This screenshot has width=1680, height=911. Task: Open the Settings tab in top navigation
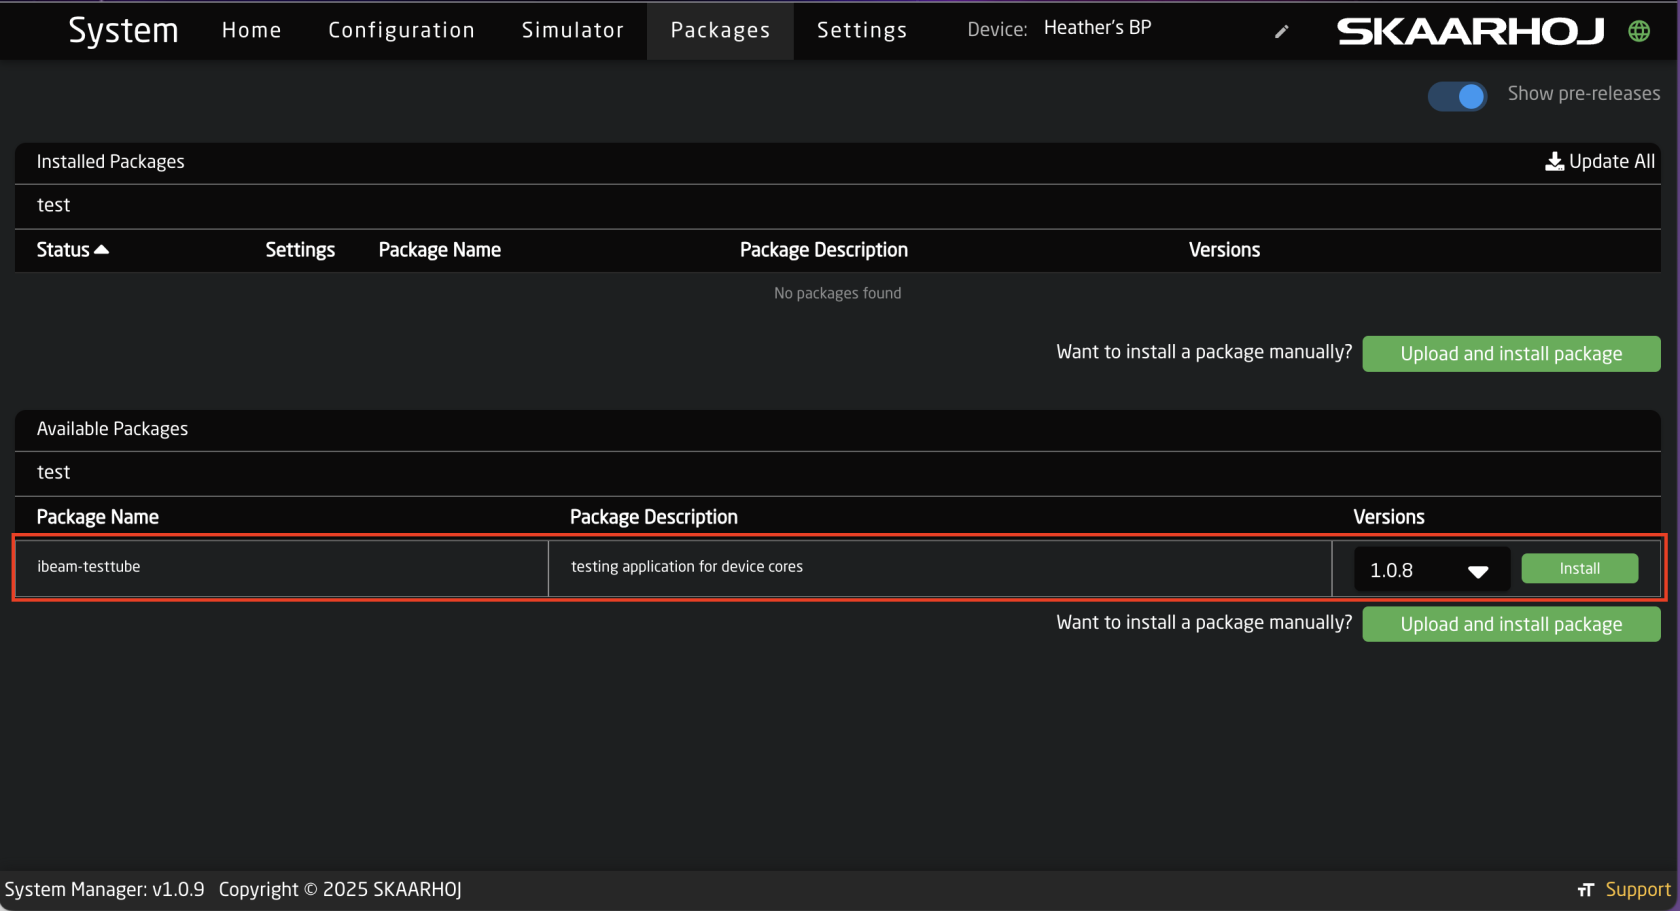click(861, 30)
